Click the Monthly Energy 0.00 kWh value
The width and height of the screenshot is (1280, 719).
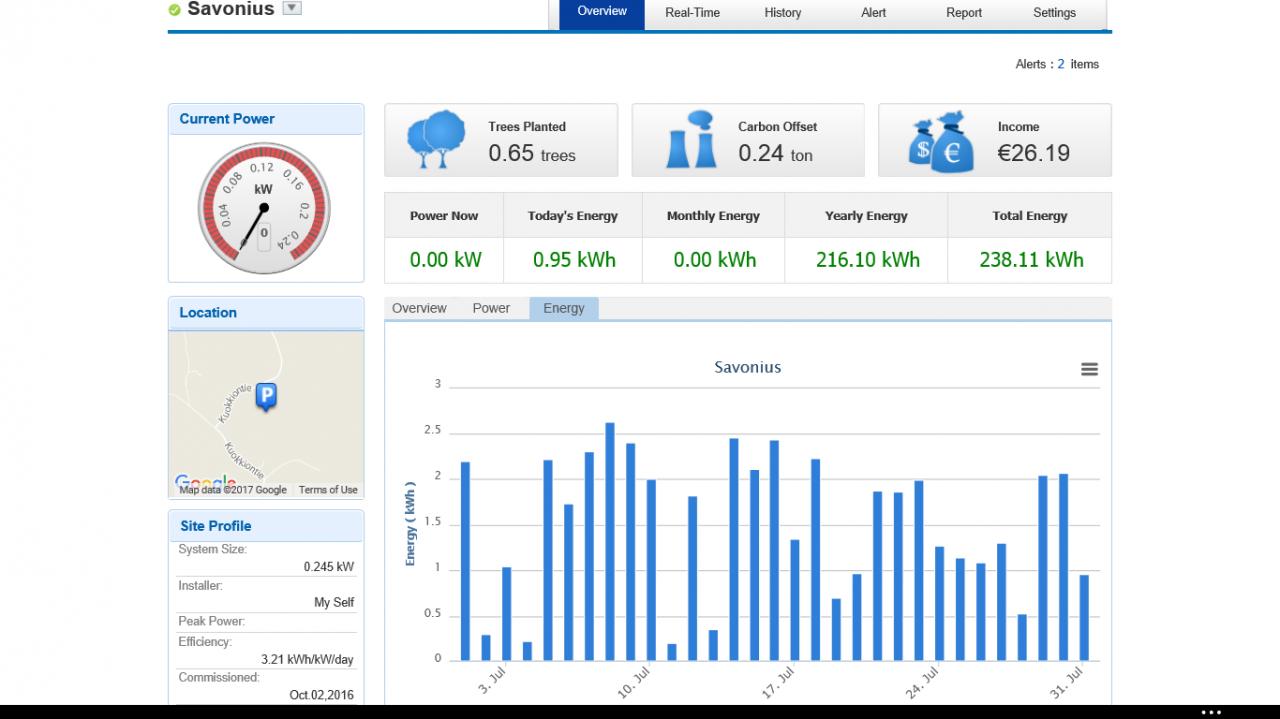tap(714, 260)
